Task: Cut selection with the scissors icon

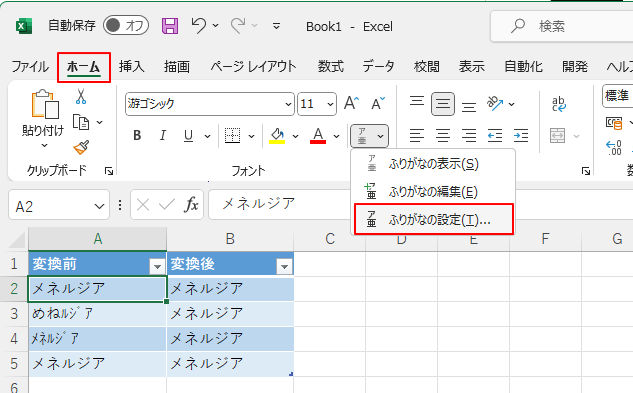Action: 81,97
